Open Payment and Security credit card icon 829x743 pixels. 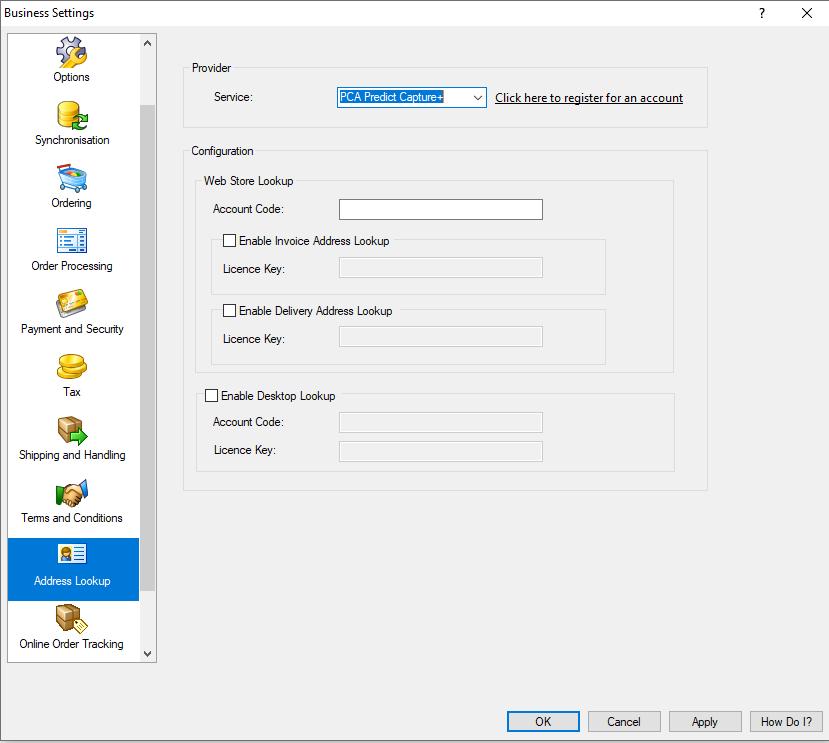[72, 304]
